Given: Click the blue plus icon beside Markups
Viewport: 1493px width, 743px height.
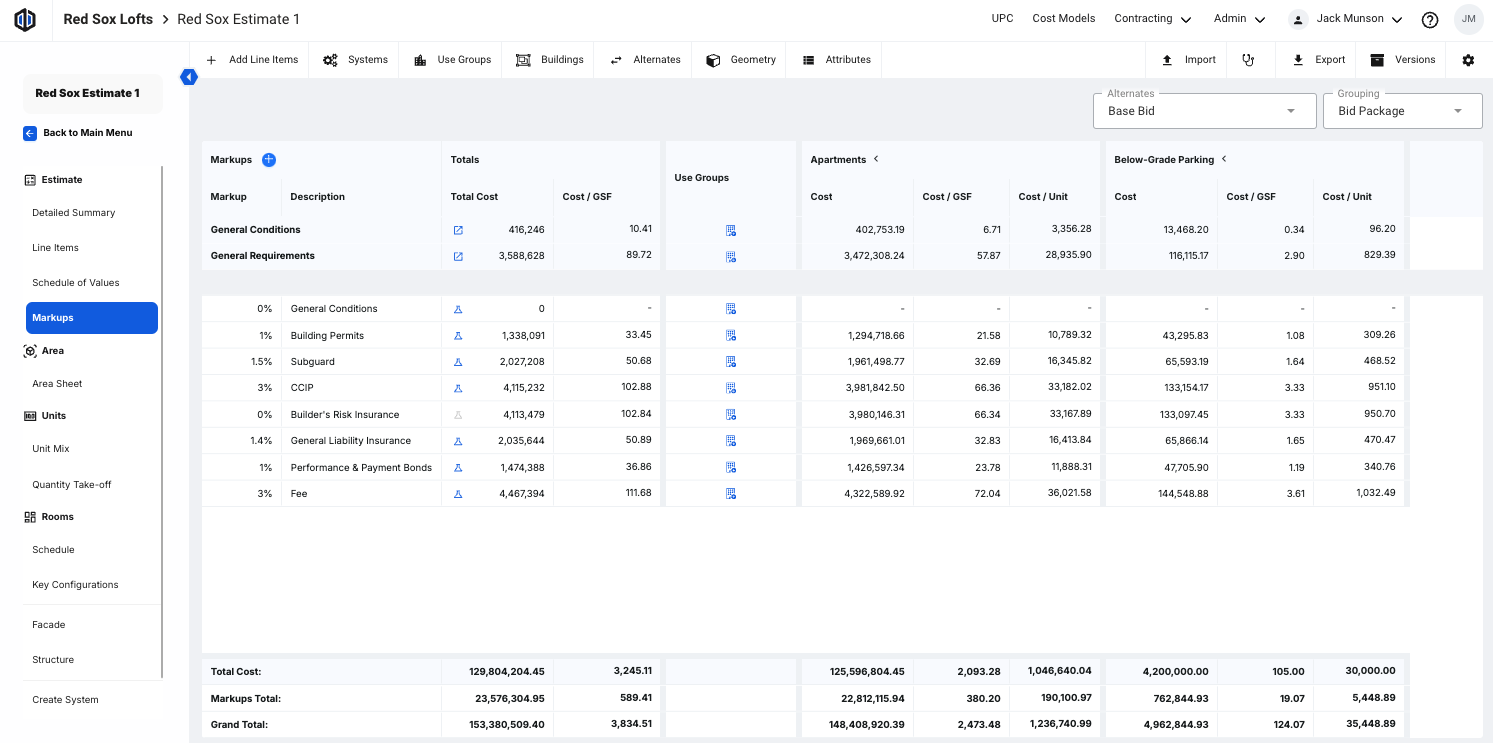Looking at the screenshot, I should [x=269, y=160].
